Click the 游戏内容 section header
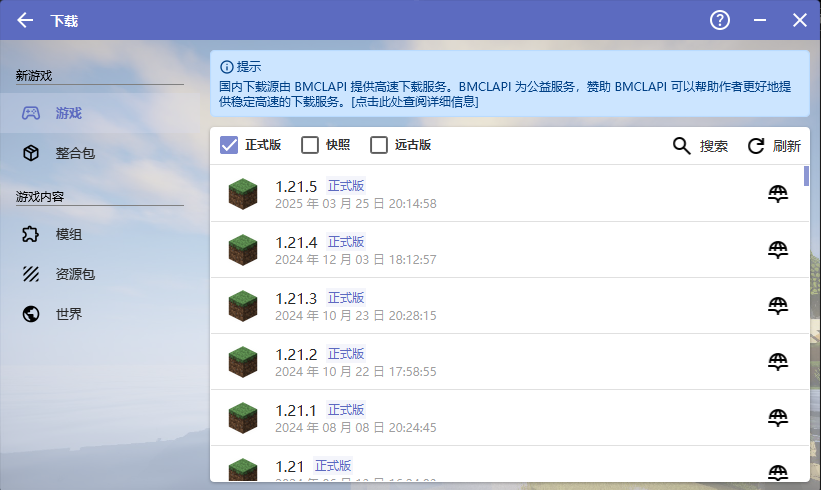The width and height of the screenshot is (821, 490). coord(40,197)
